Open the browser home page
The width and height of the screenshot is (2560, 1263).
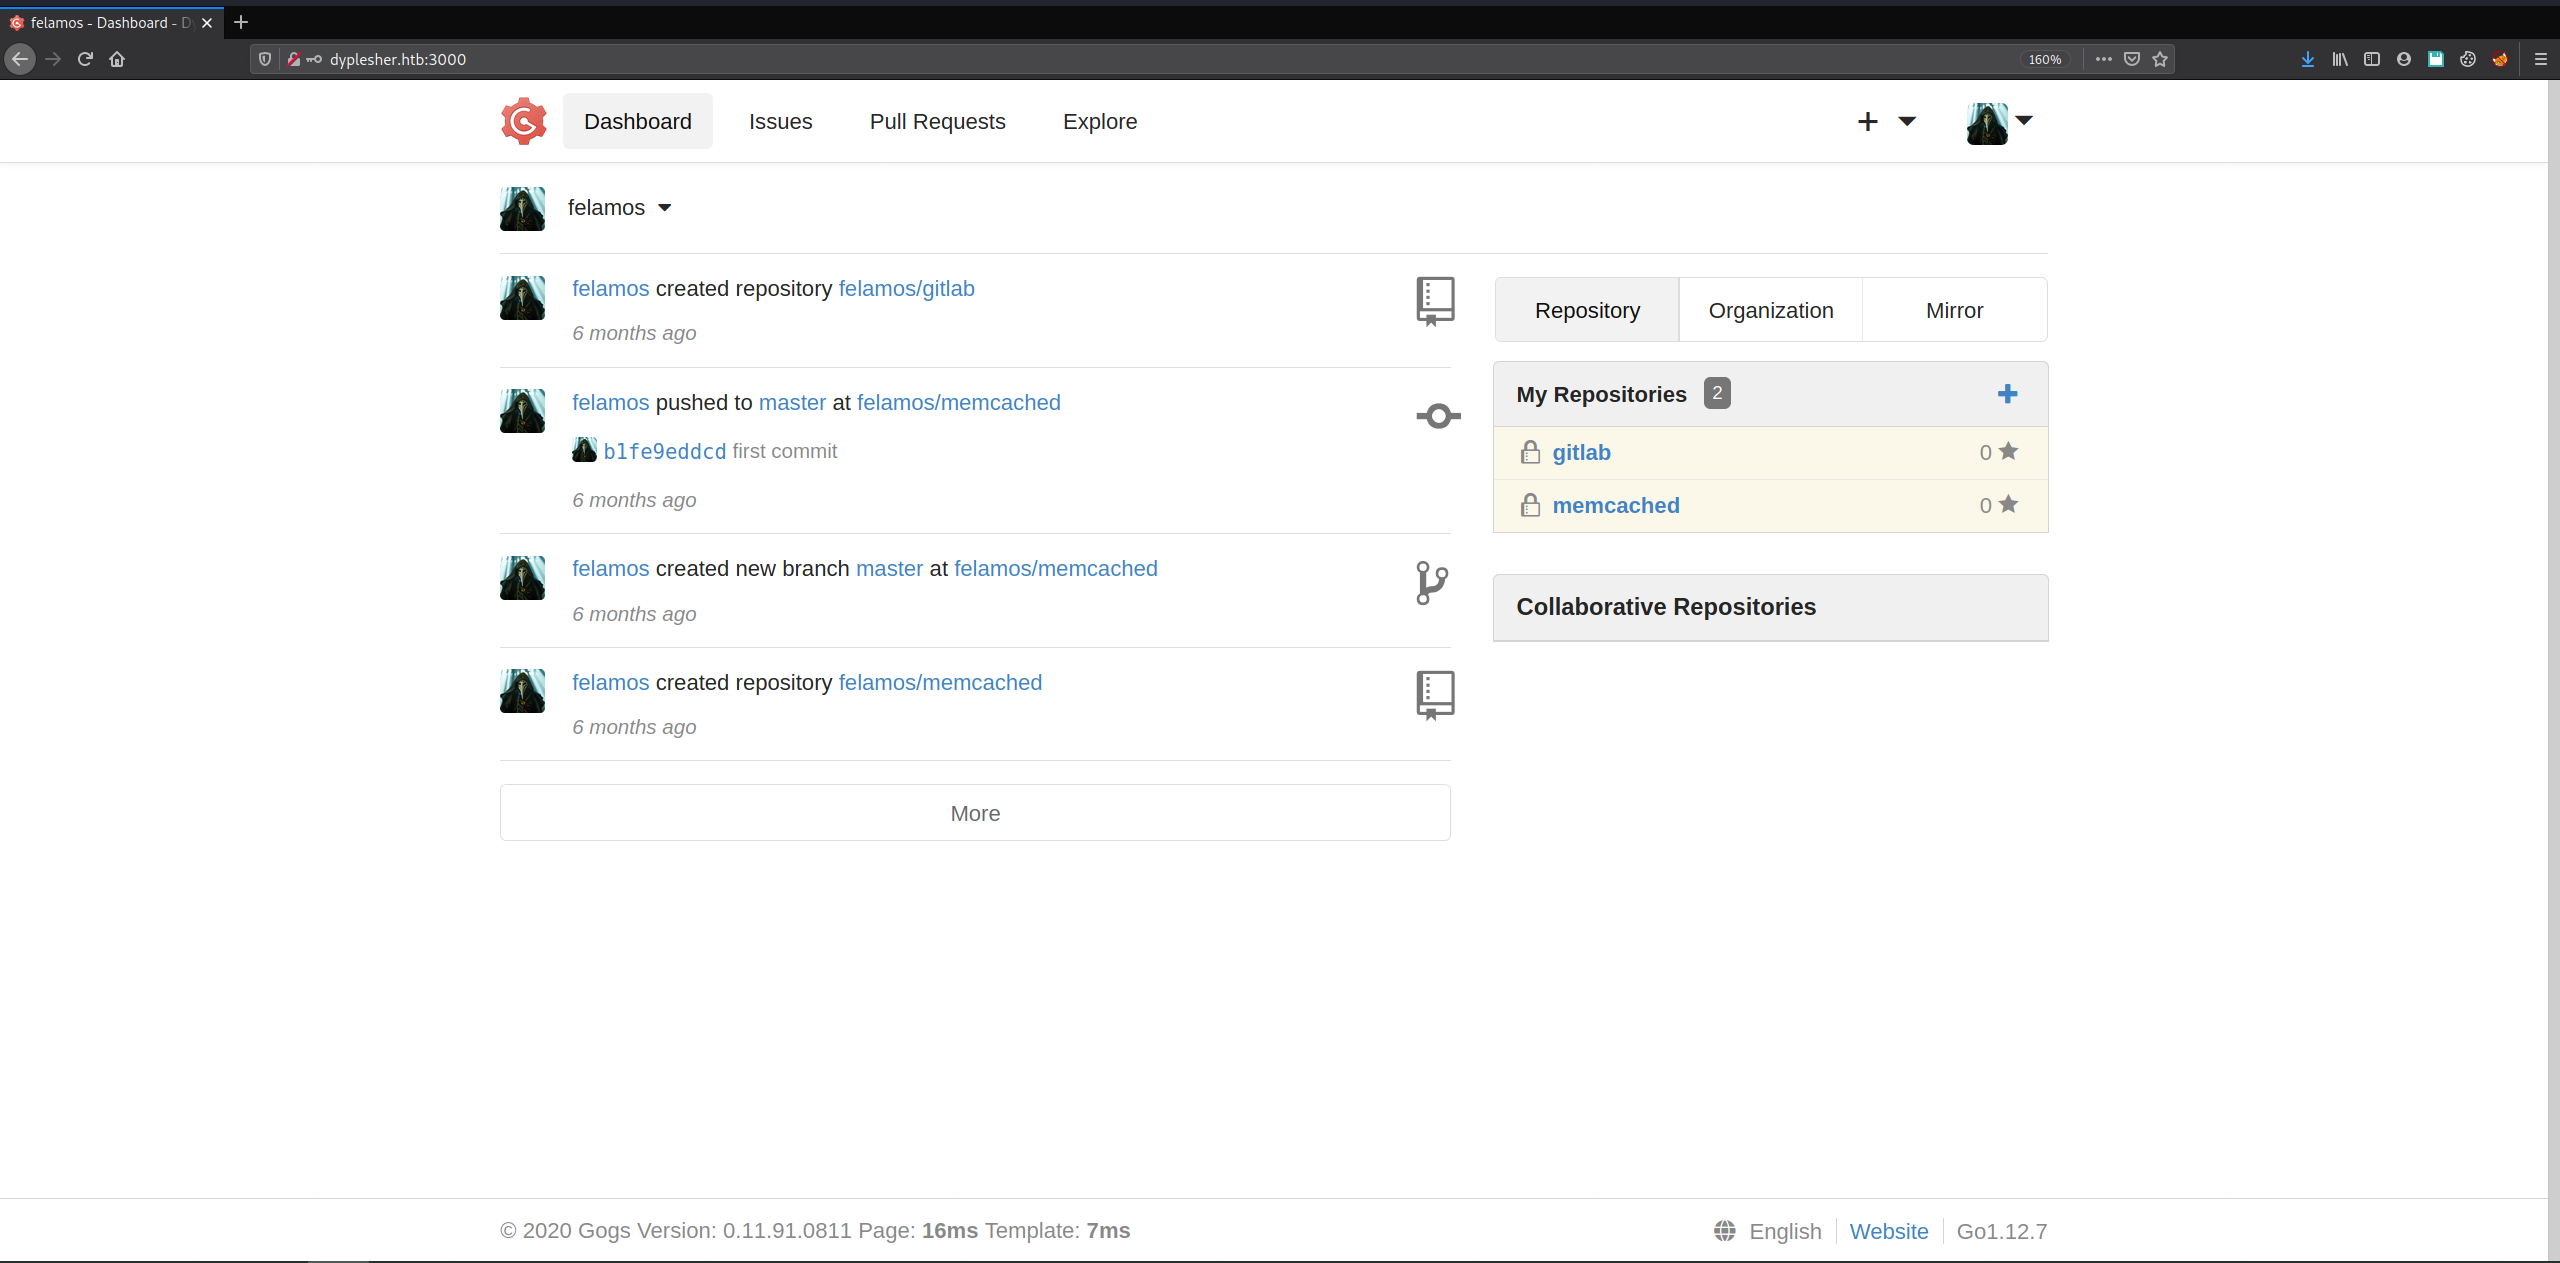click(117, 59)
